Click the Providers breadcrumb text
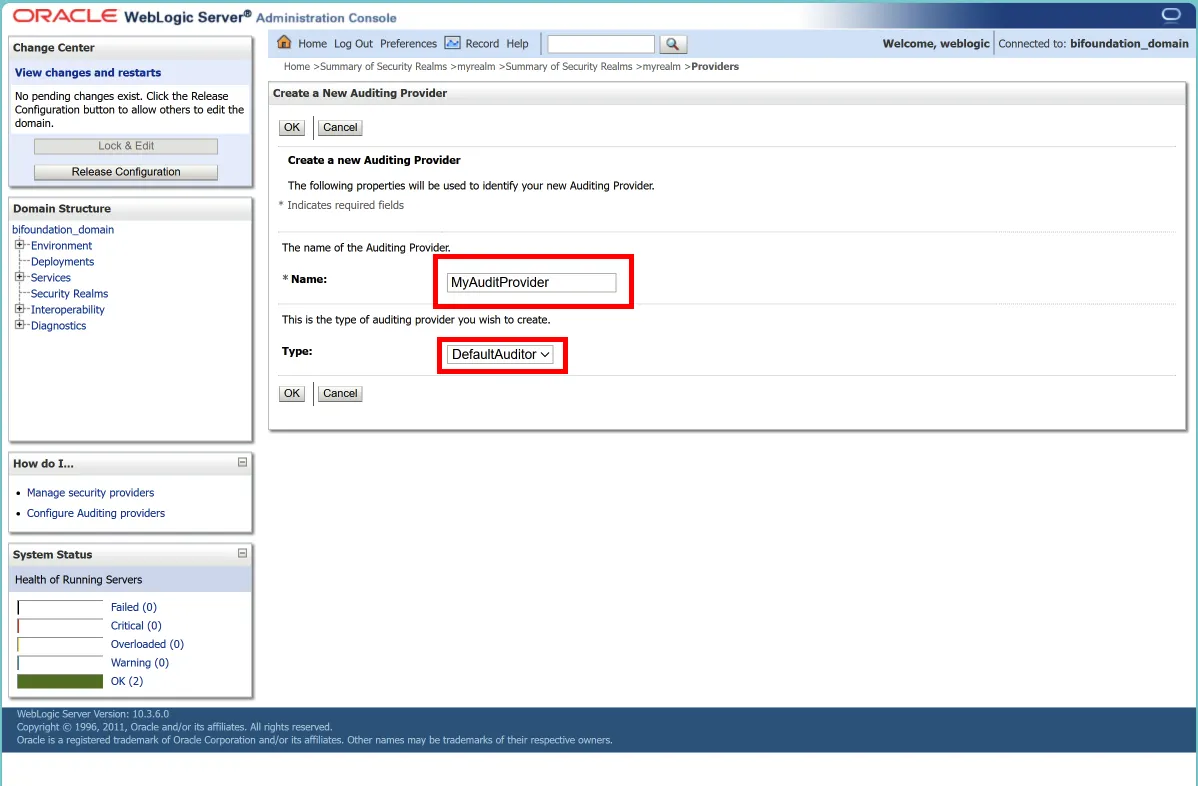Image resolution: width=1198 pixels, height=786 pixels. point(714,66)
